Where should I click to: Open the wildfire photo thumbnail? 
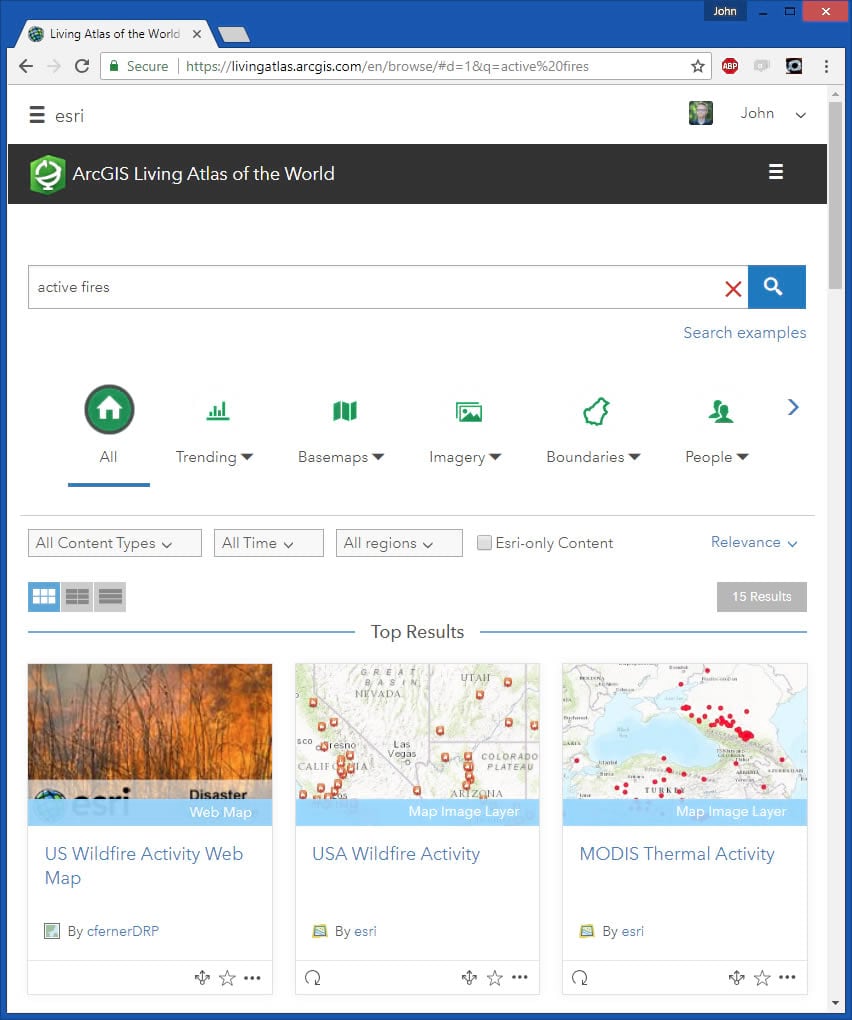click(x=150, y=744)
